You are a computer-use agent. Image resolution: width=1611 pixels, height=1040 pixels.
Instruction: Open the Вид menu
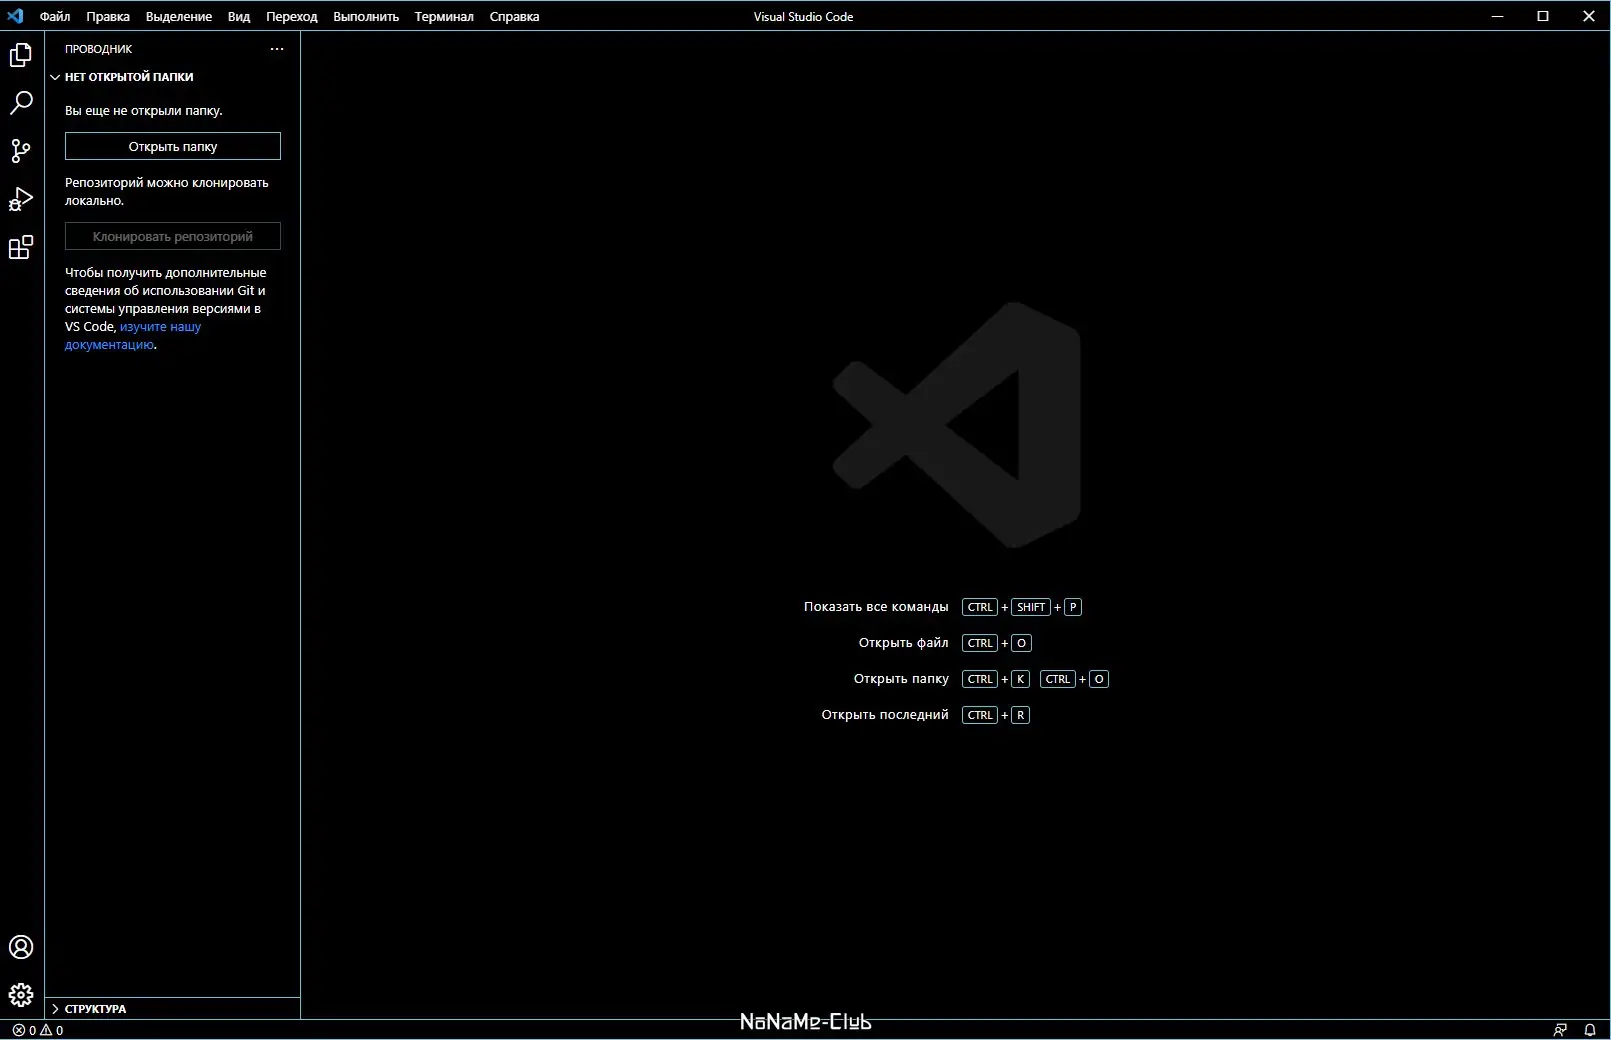pyautogui.click(x=239, y=16)
